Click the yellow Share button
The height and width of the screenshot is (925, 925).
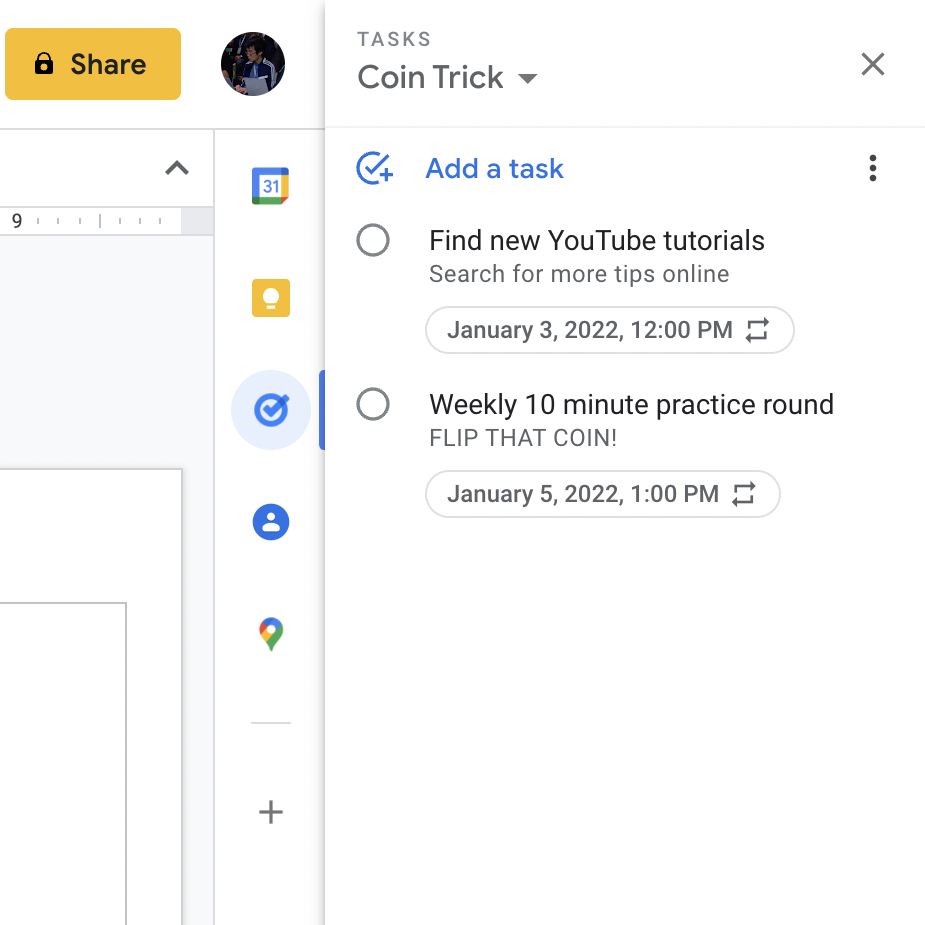[93, 64]
